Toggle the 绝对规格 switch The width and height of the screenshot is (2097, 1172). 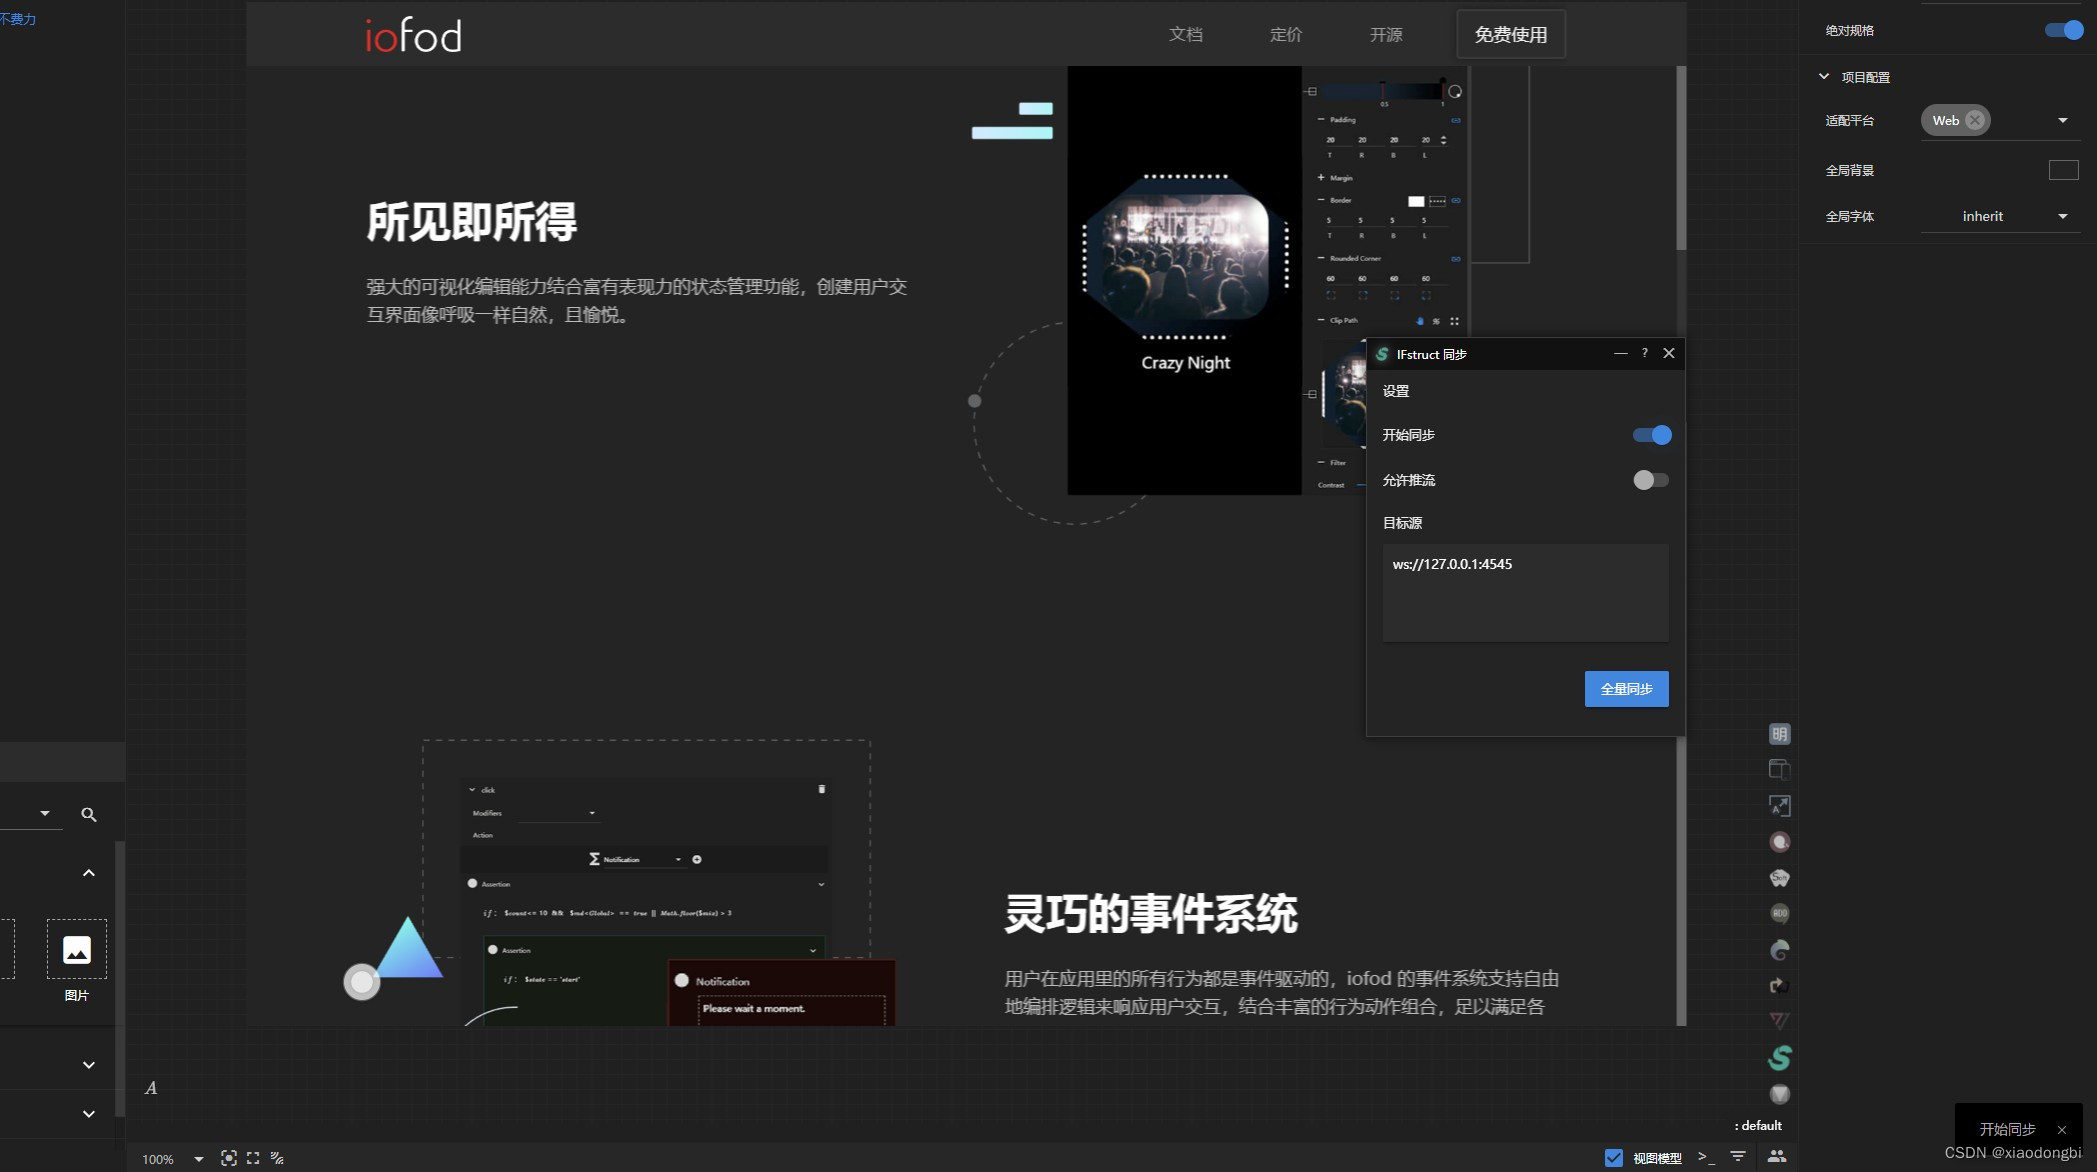2064,30
